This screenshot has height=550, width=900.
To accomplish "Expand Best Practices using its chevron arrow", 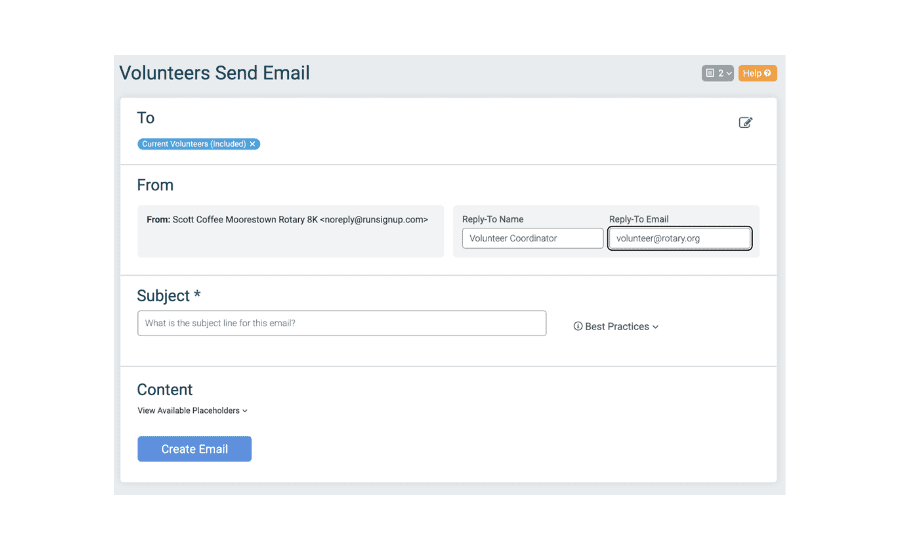I will 655,327.
